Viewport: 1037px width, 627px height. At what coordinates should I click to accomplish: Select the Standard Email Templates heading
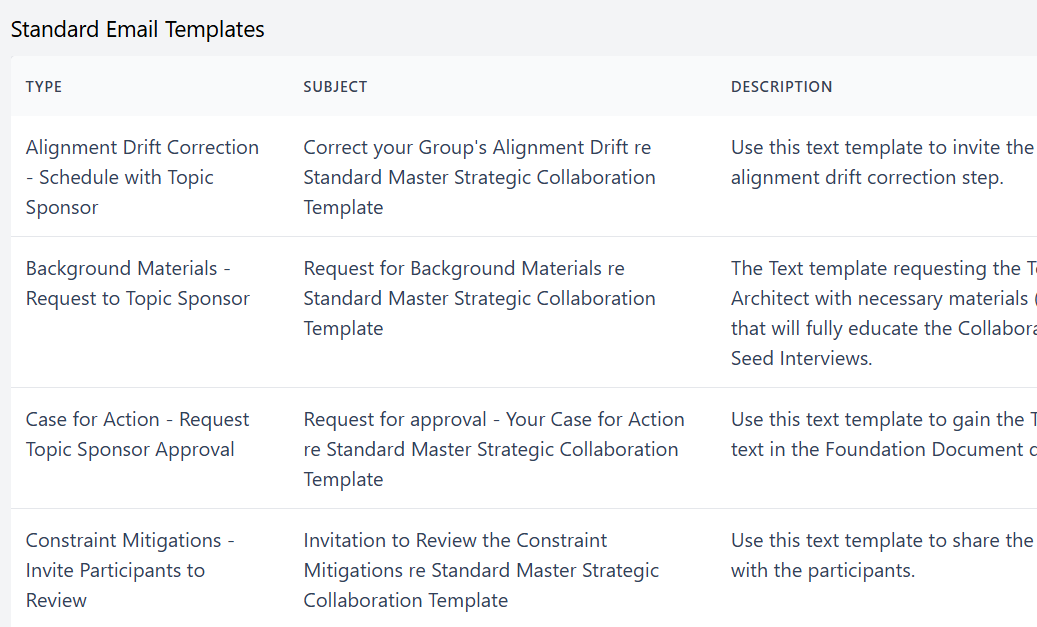pyautogui.click(x=138, y=29)
